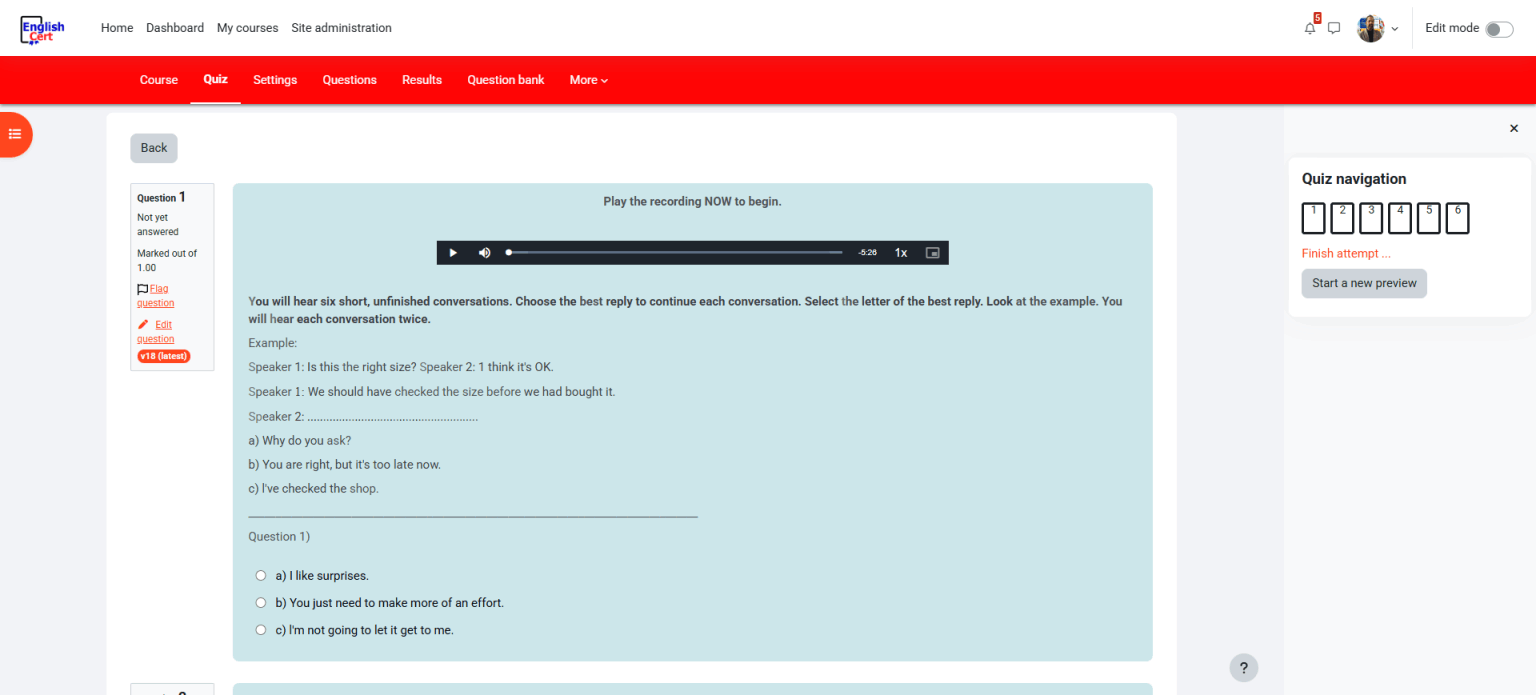
Task: Open the Results tab
Action: [x=422, y=80]
